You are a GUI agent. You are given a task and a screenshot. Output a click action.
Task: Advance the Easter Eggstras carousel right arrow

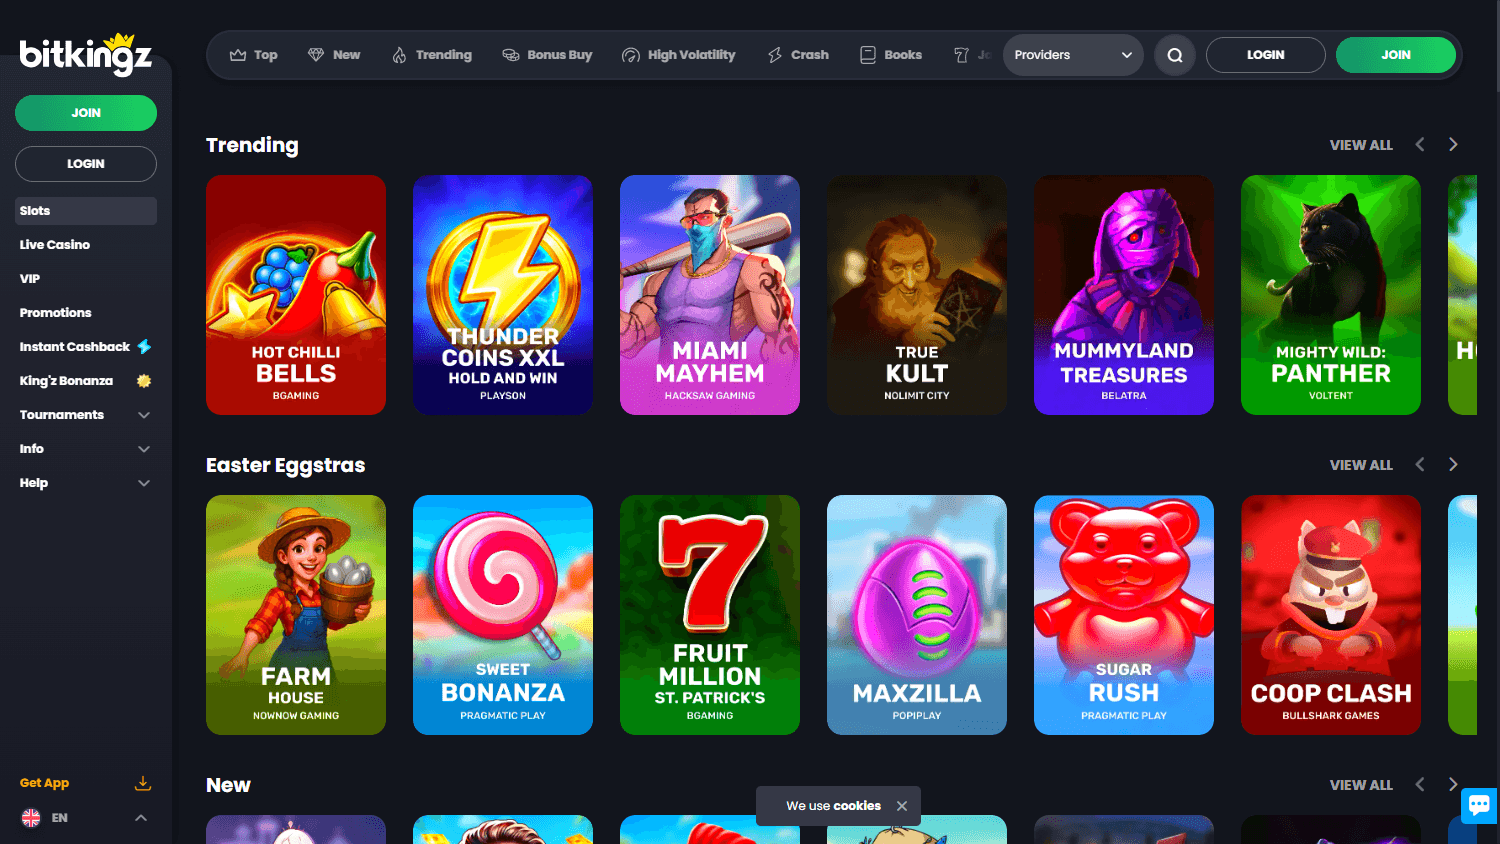(x=1453, y=464)
